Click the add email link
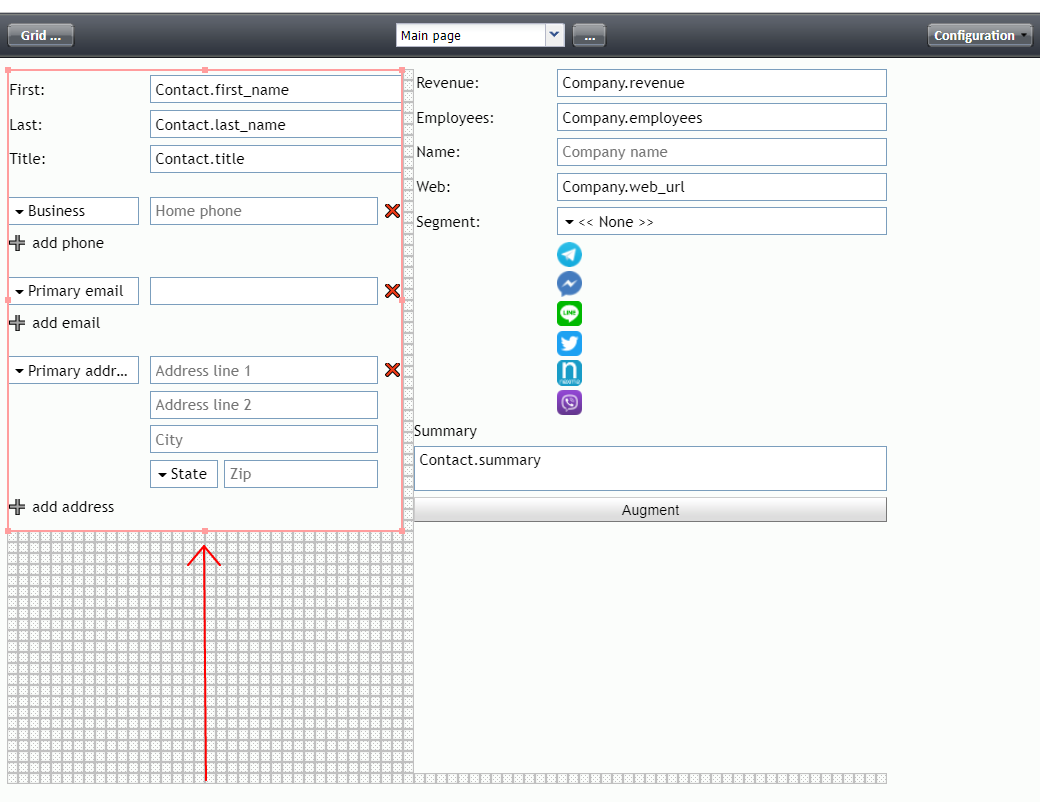Viewport: 1040px width, 802px height. [x=66, y=323]
